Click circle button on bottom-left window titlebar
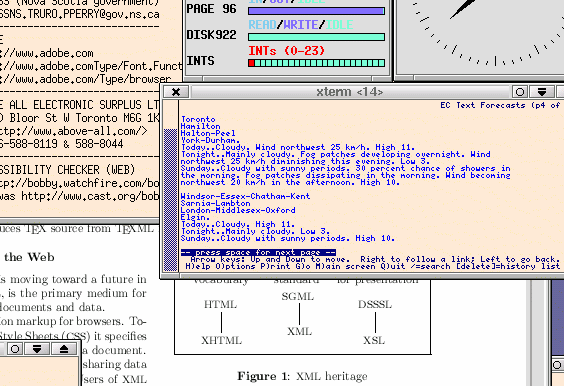Viewport: 564px width, 386px height. coord(15,349)
